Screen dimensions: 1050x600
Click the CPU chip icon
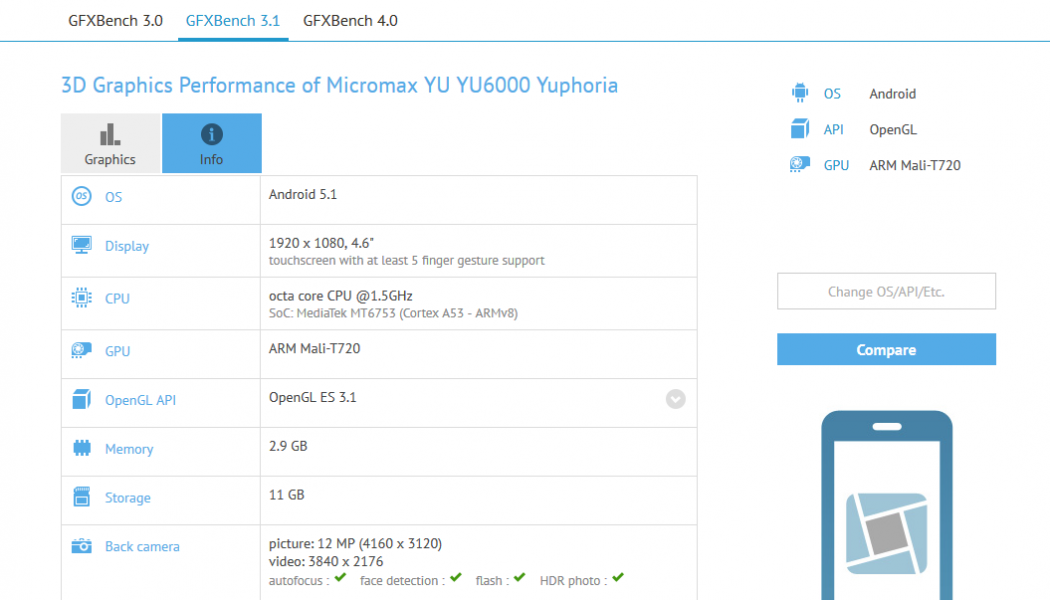click(81, 298)
